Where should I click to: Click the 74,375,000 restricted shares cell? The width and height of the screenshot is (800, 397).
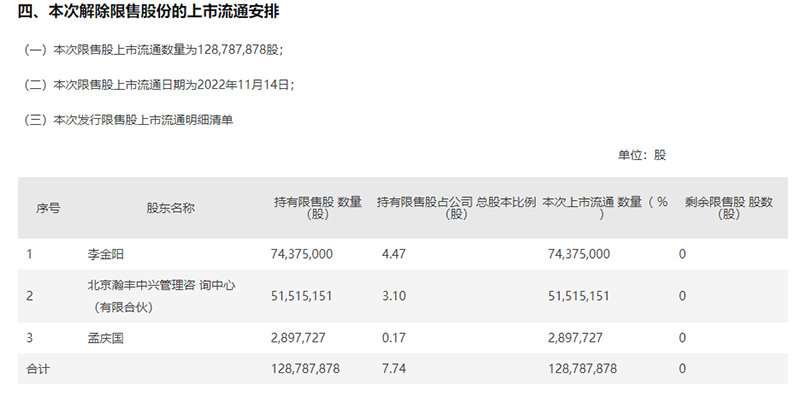pos(302,254)
